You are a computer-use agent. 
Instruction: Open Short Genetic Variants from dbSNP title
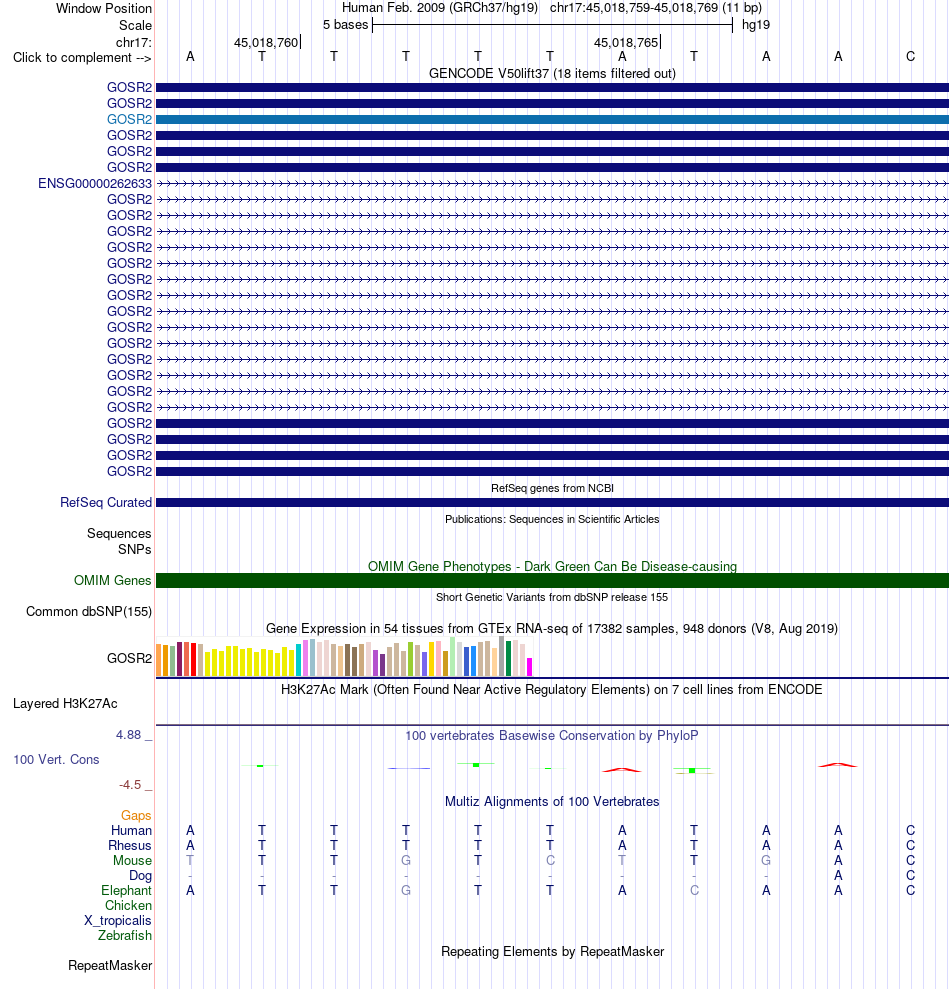552,597
